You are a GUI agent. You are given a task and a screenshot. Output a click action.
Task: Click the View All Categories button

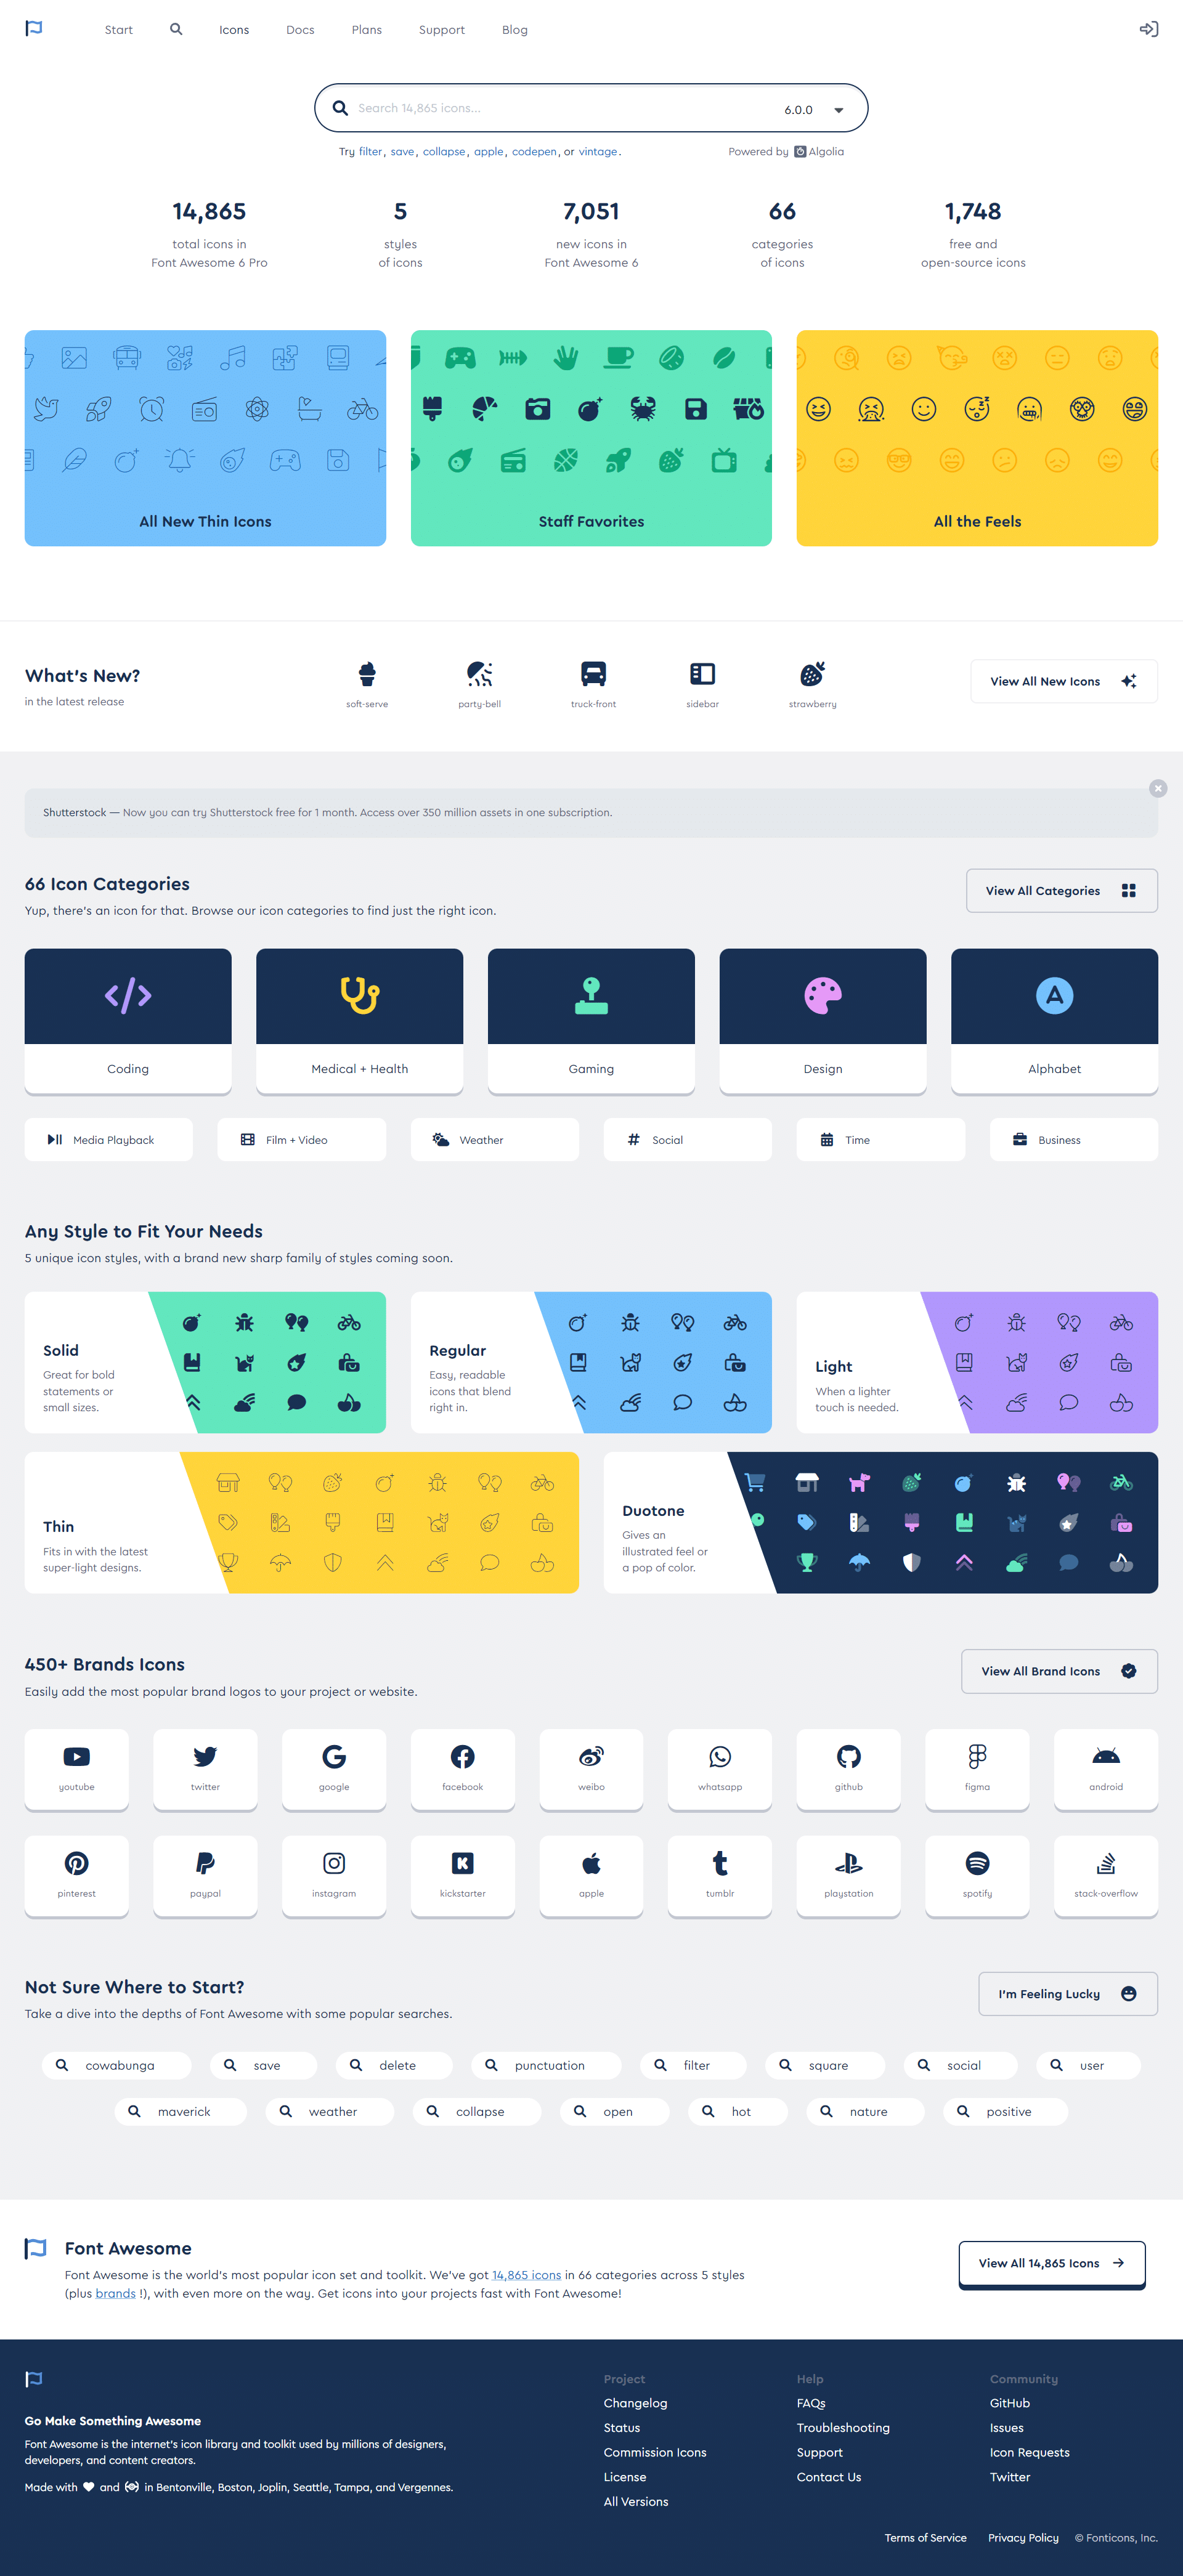(x=1062, y=890)
